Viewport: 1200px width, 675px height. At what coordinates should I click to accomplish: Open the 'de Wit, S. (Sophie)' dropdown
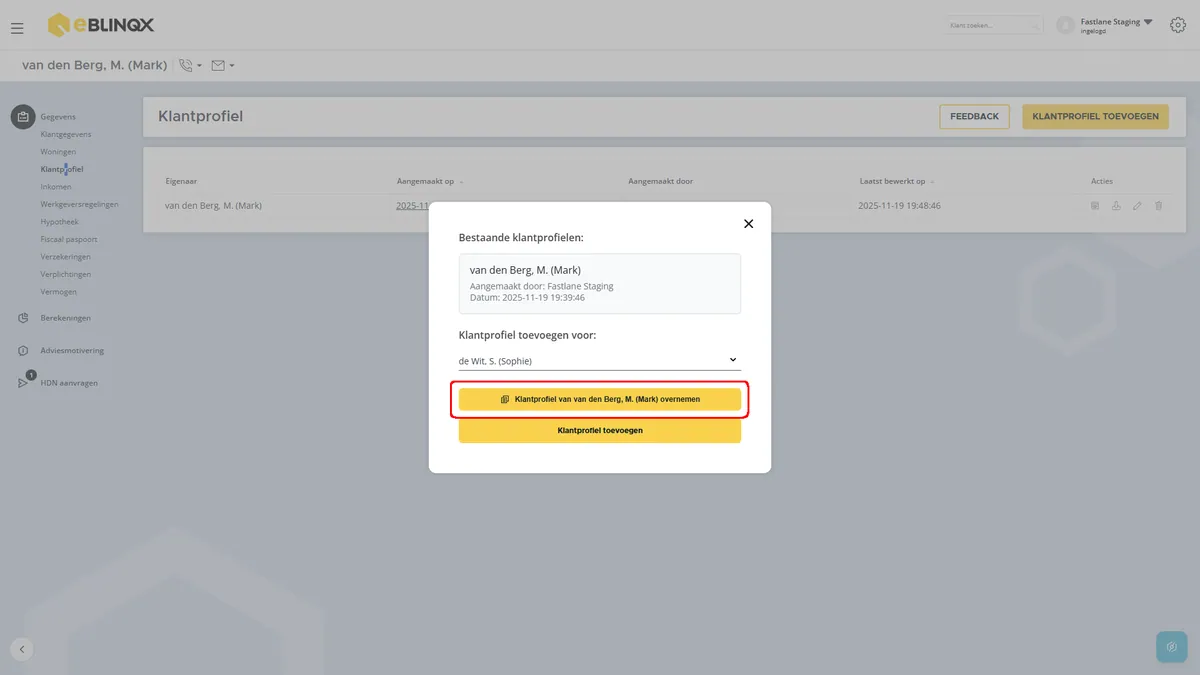point(599,360)
